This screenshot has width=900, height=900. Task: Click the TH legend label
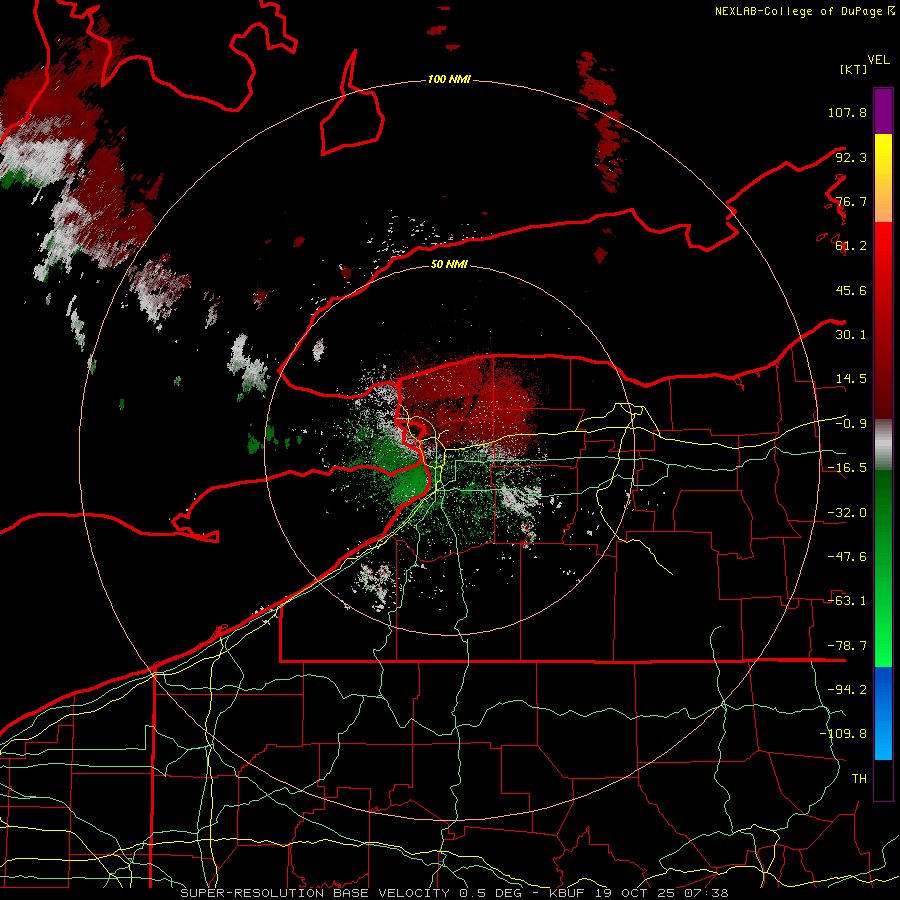coord(859,778)
